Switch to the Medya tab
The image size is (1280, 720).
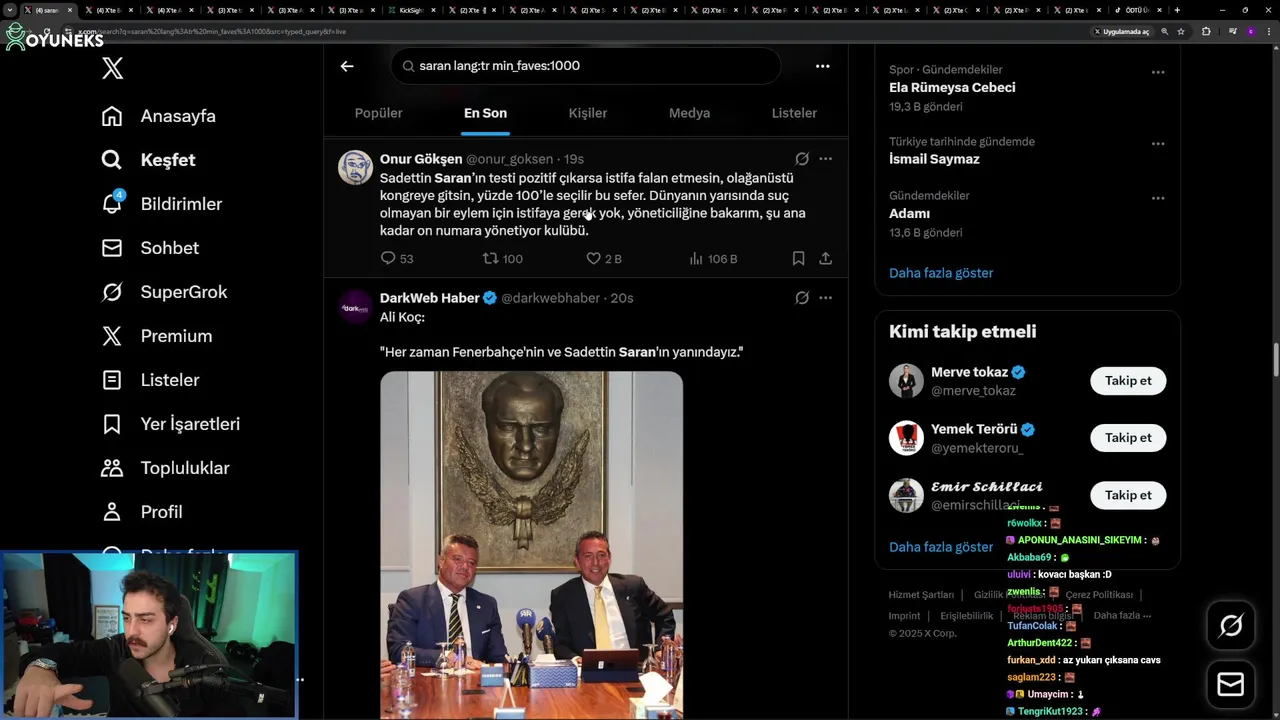tap(689, 113)
